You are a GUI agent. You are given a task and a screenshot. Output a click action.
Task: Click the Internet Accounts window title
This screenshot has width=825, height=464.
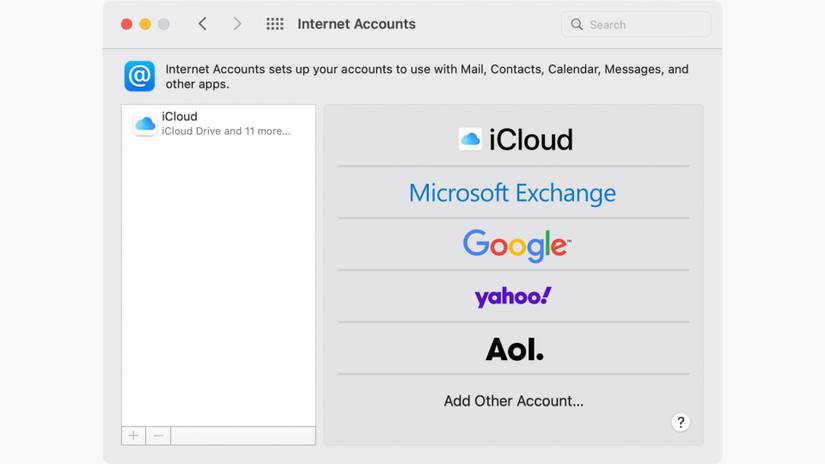(356, 24)
